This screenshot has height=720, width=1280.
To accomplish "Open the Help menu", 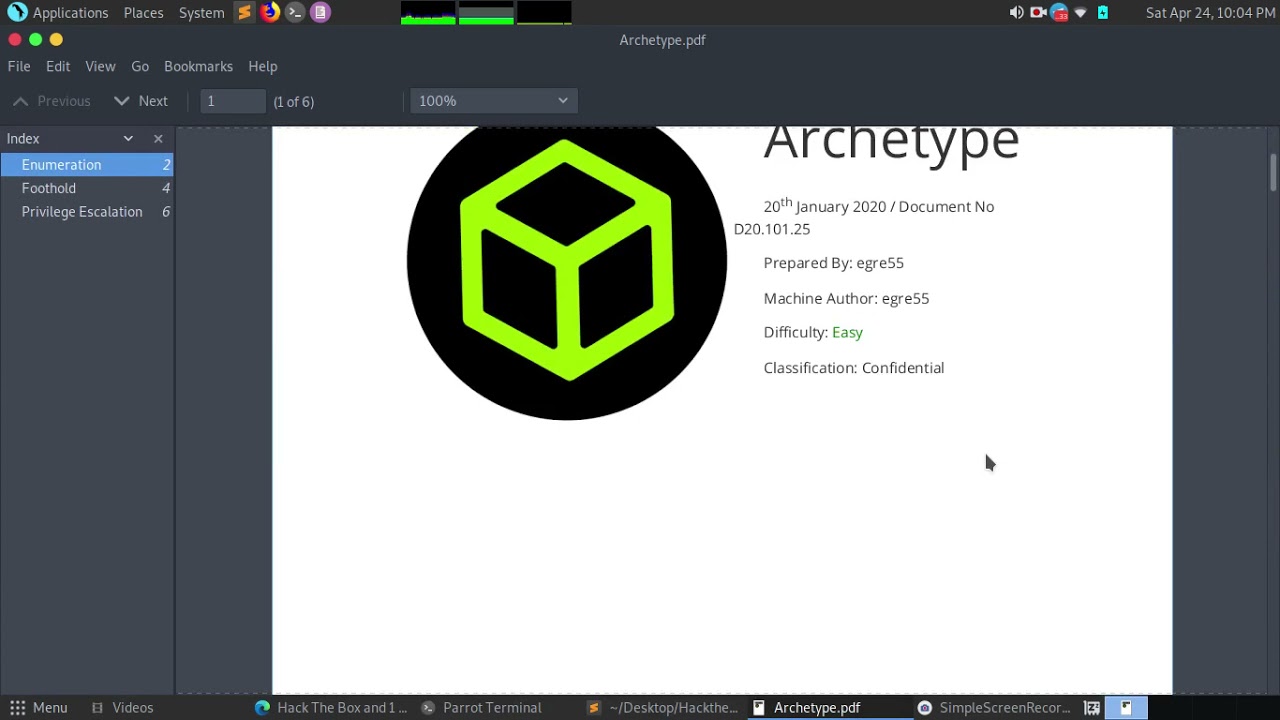I will pos(263,66).
